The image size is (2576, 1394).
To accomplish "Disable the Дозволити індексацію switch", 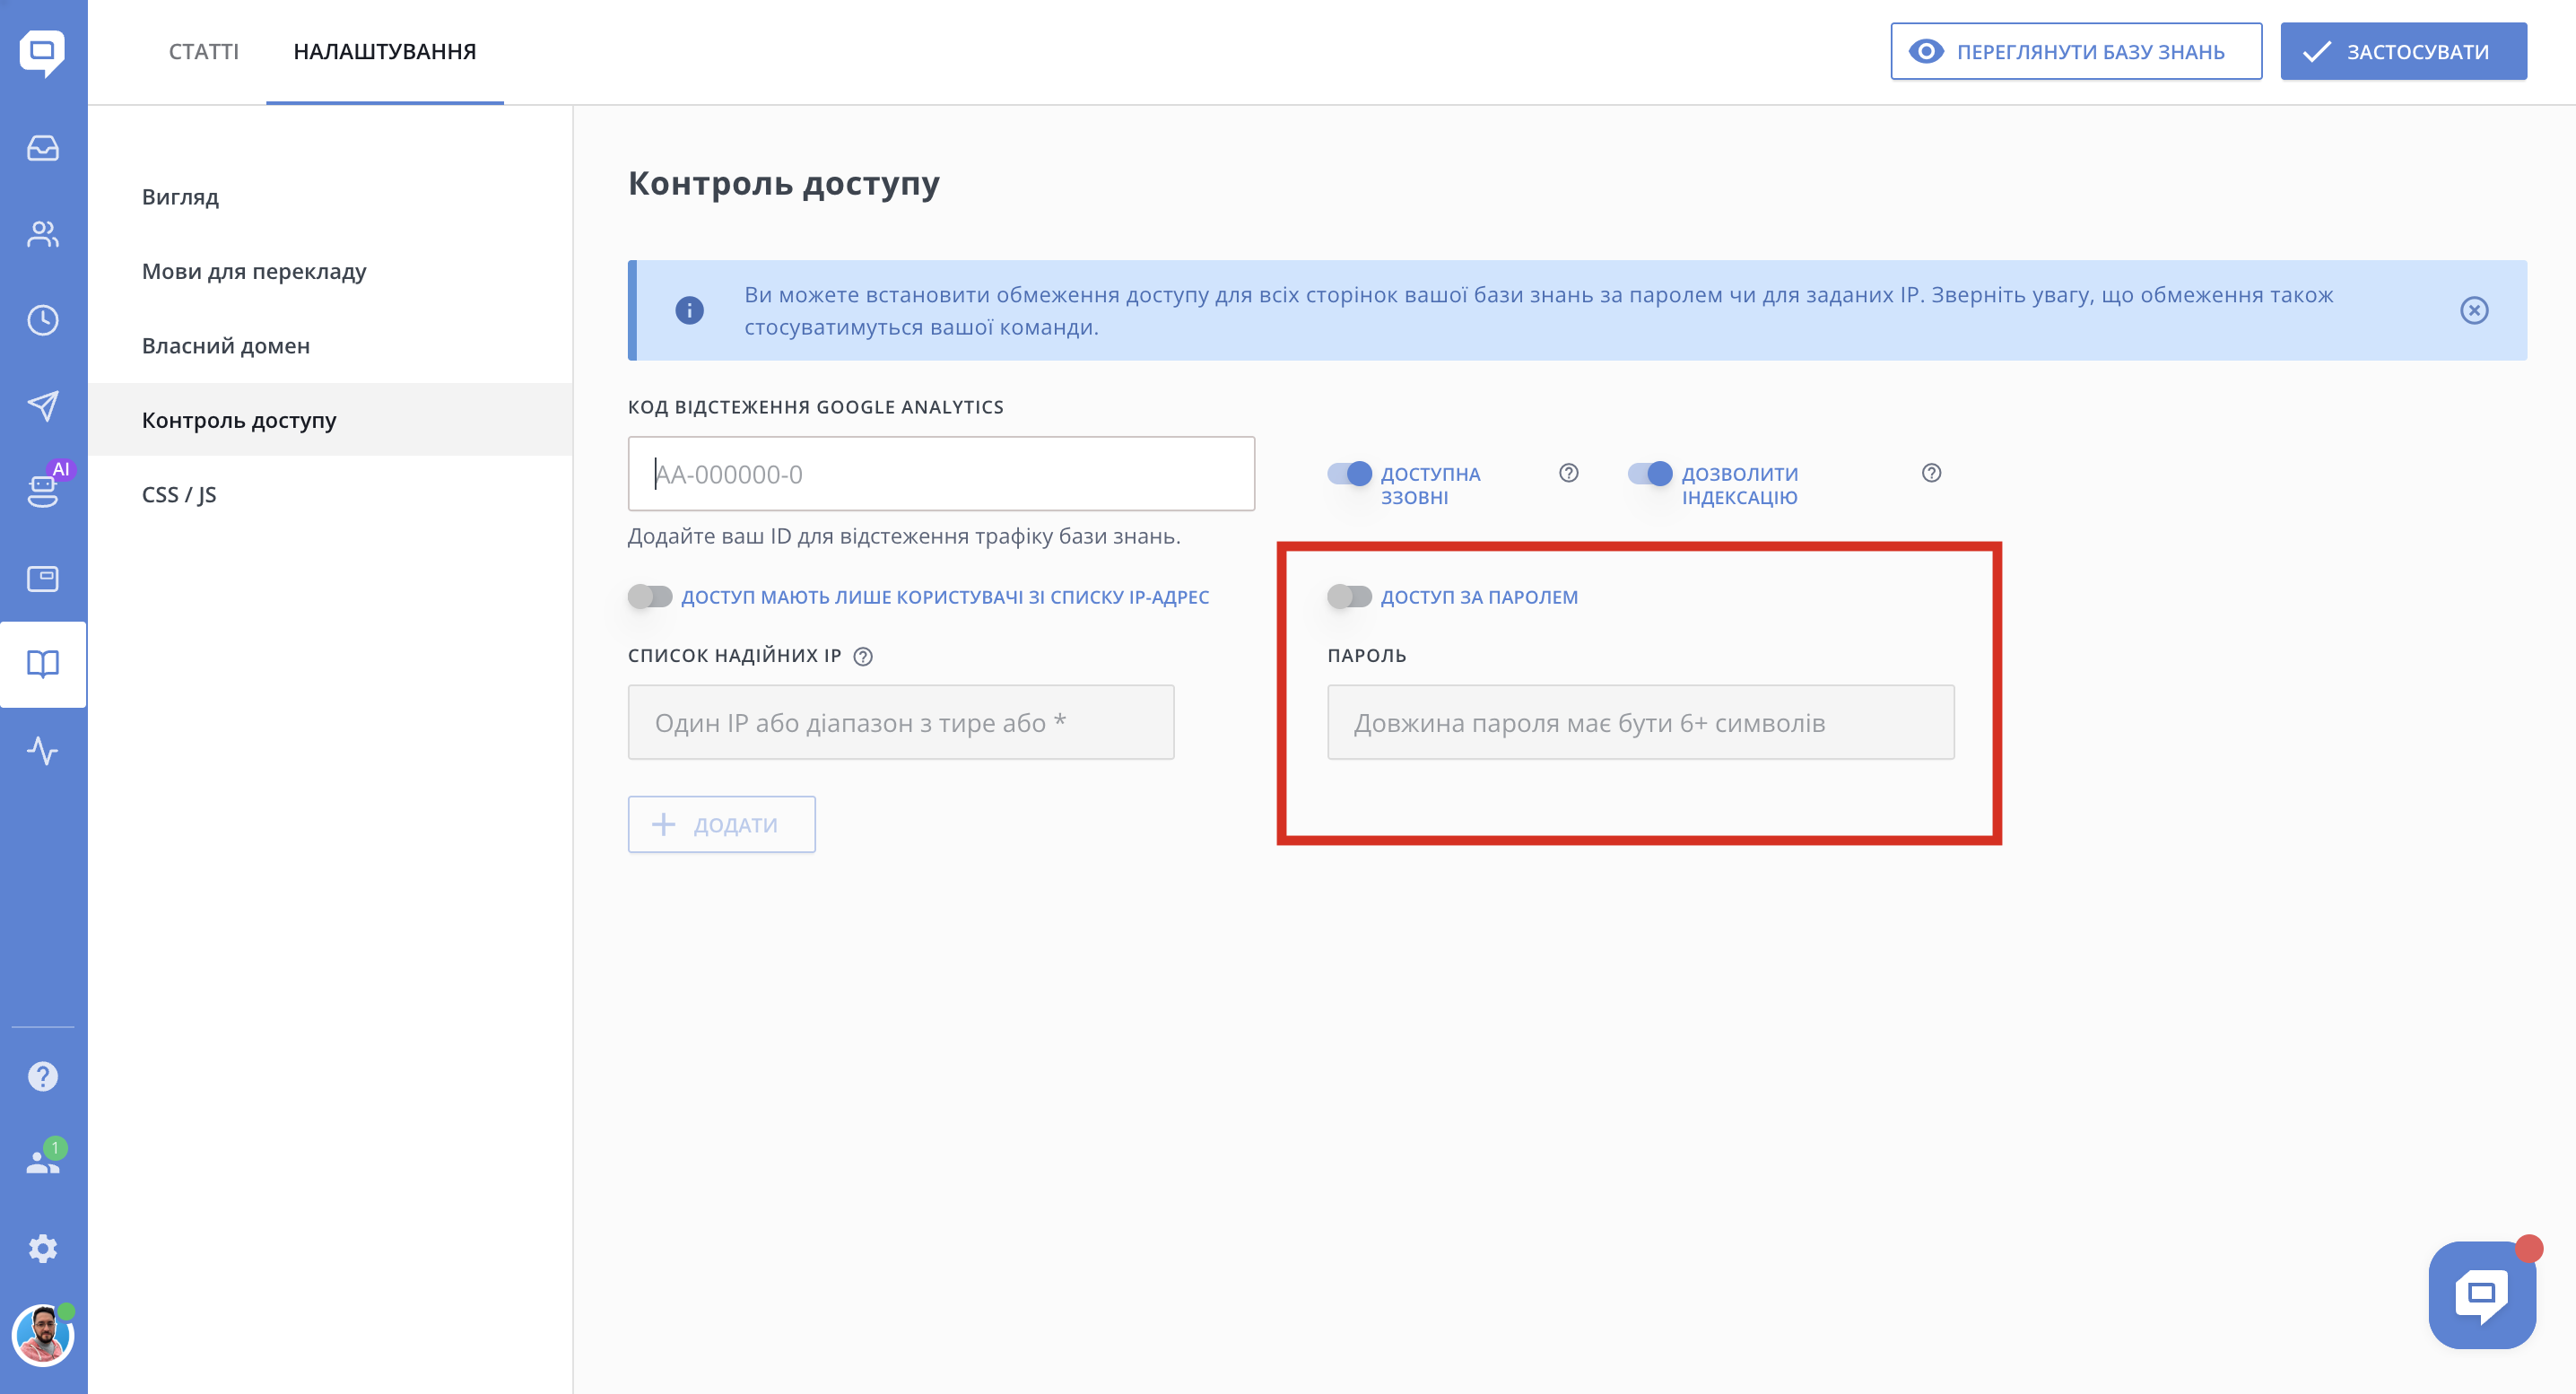I will 1649,473.
